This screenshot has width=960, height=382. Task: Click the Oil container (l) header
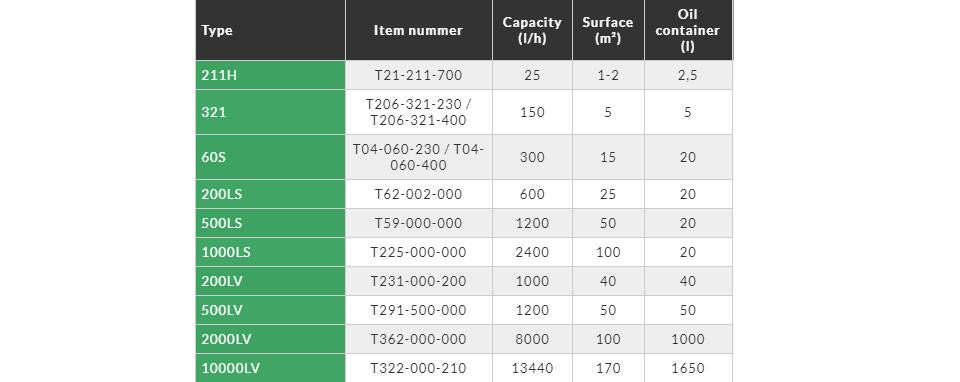[x=688, y=30]
